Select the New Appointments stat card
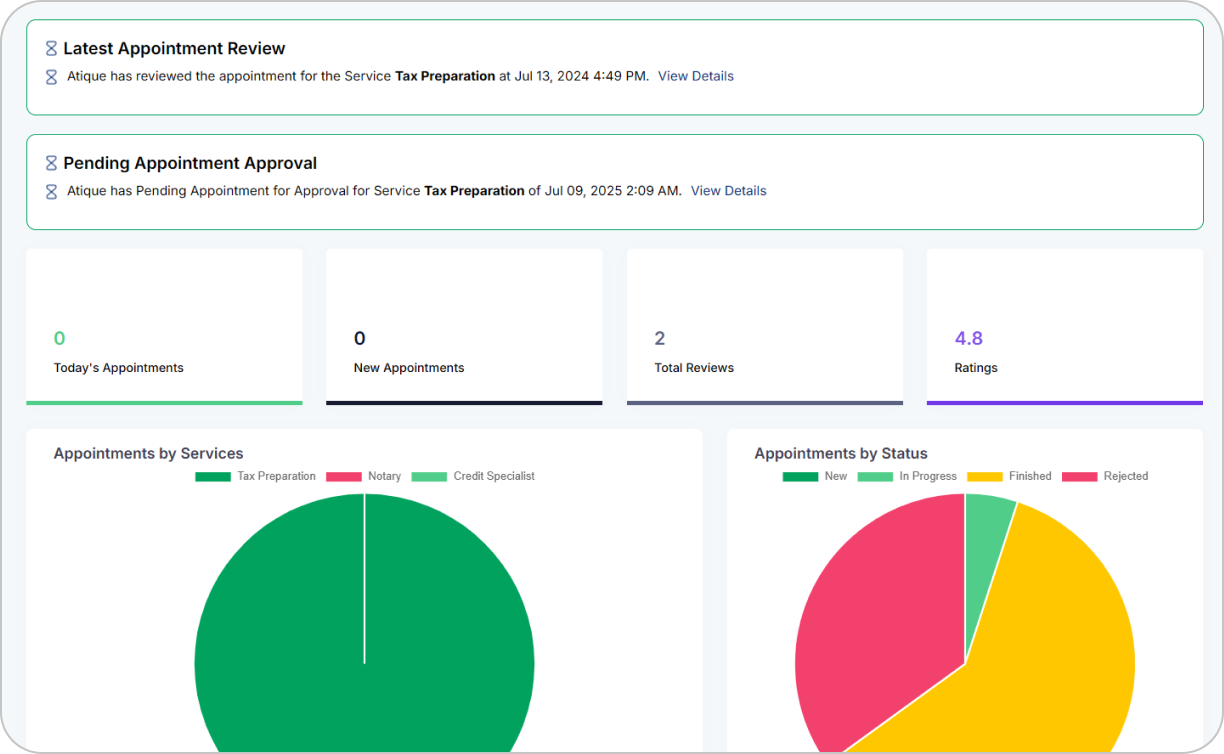This screenshot has width=1224, height=754. (464, 327)
